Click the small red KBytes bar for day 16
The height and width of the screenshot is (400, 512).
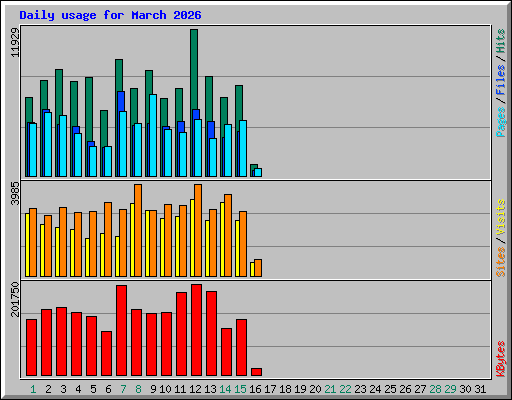pos(256,372)
